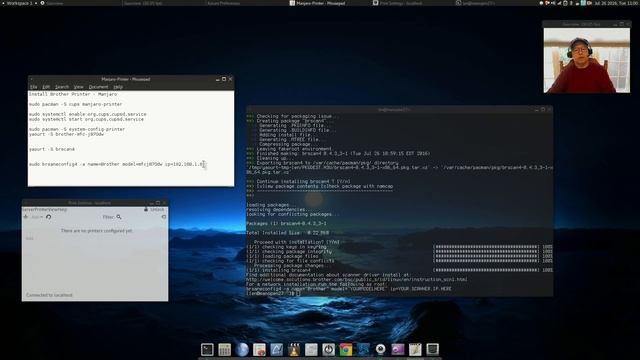The height and width of the screenshot is (360, 640).
Task: Click the brsaneconfig4 command line in Mousepad
Action: [x=116, y=164]
